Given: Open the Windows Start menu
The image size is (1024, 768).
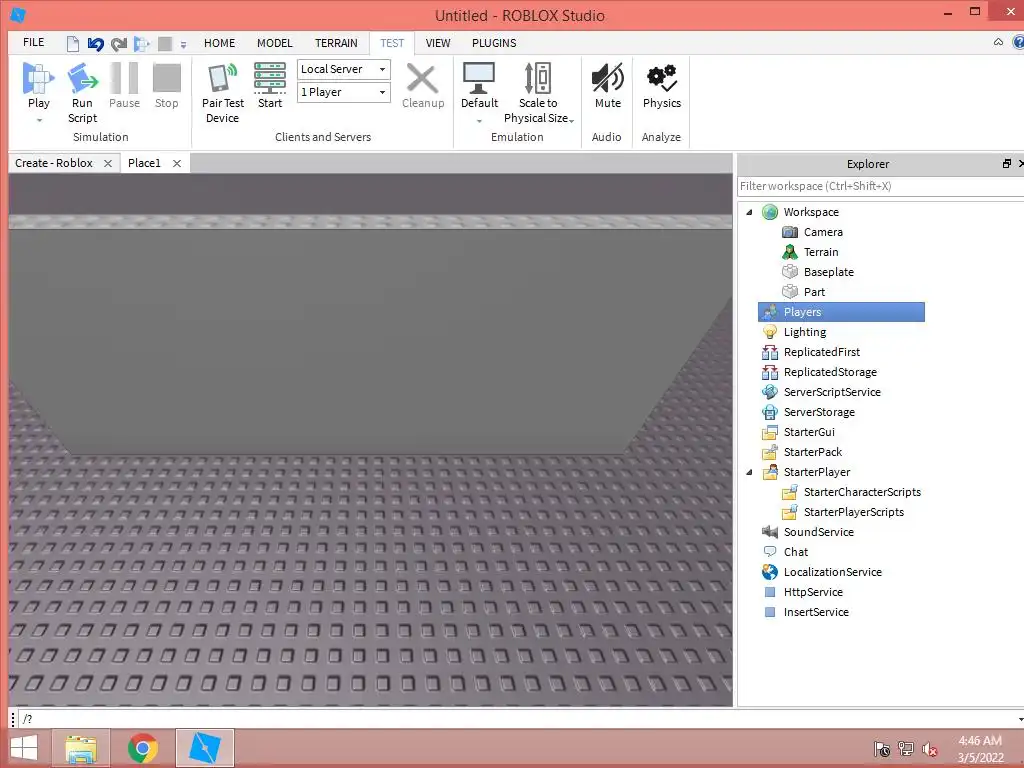Looking at the screenshot, I should tap(24, 748).
